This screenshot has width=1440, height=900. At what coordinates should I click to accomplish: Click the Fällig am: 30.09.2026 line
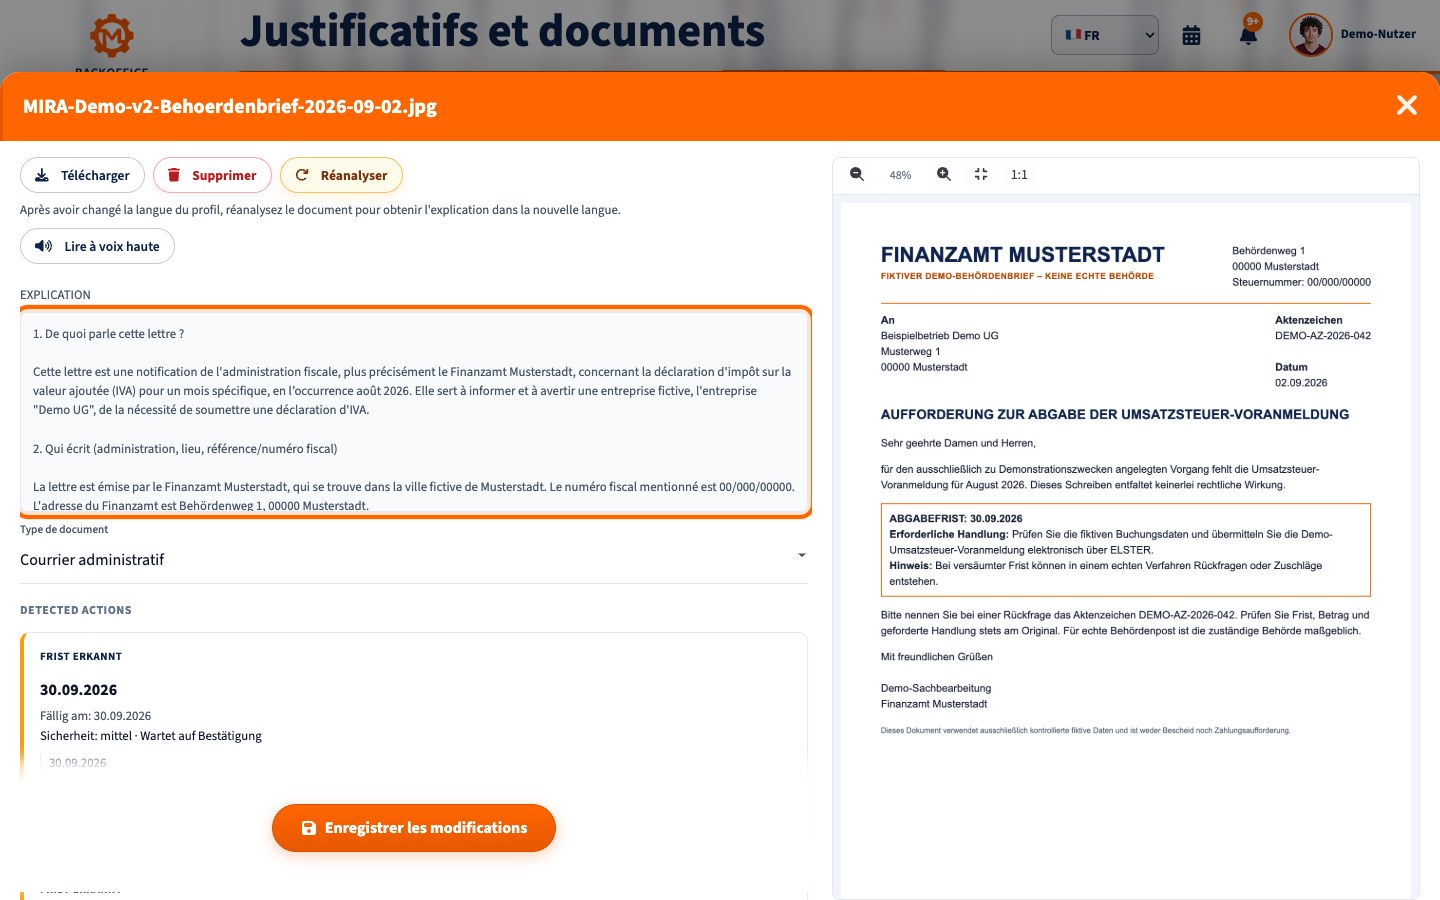[x=95, y=716]
